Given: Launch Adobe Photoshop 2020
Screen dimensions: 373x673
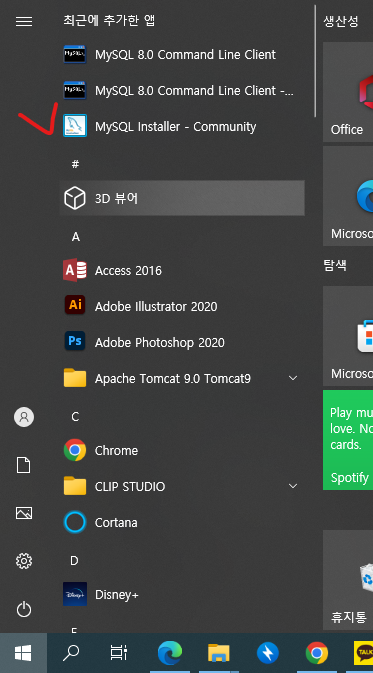Looking at the screenshot, I should tap(182, 343).
